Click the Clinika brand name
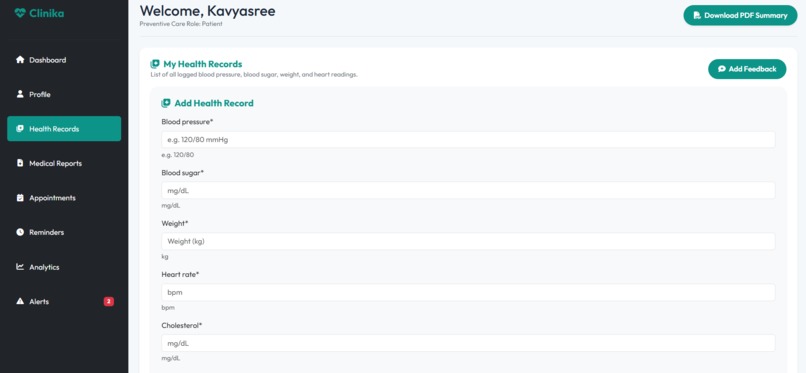This screenshot has height=373, width=806. tap(47, 13)
